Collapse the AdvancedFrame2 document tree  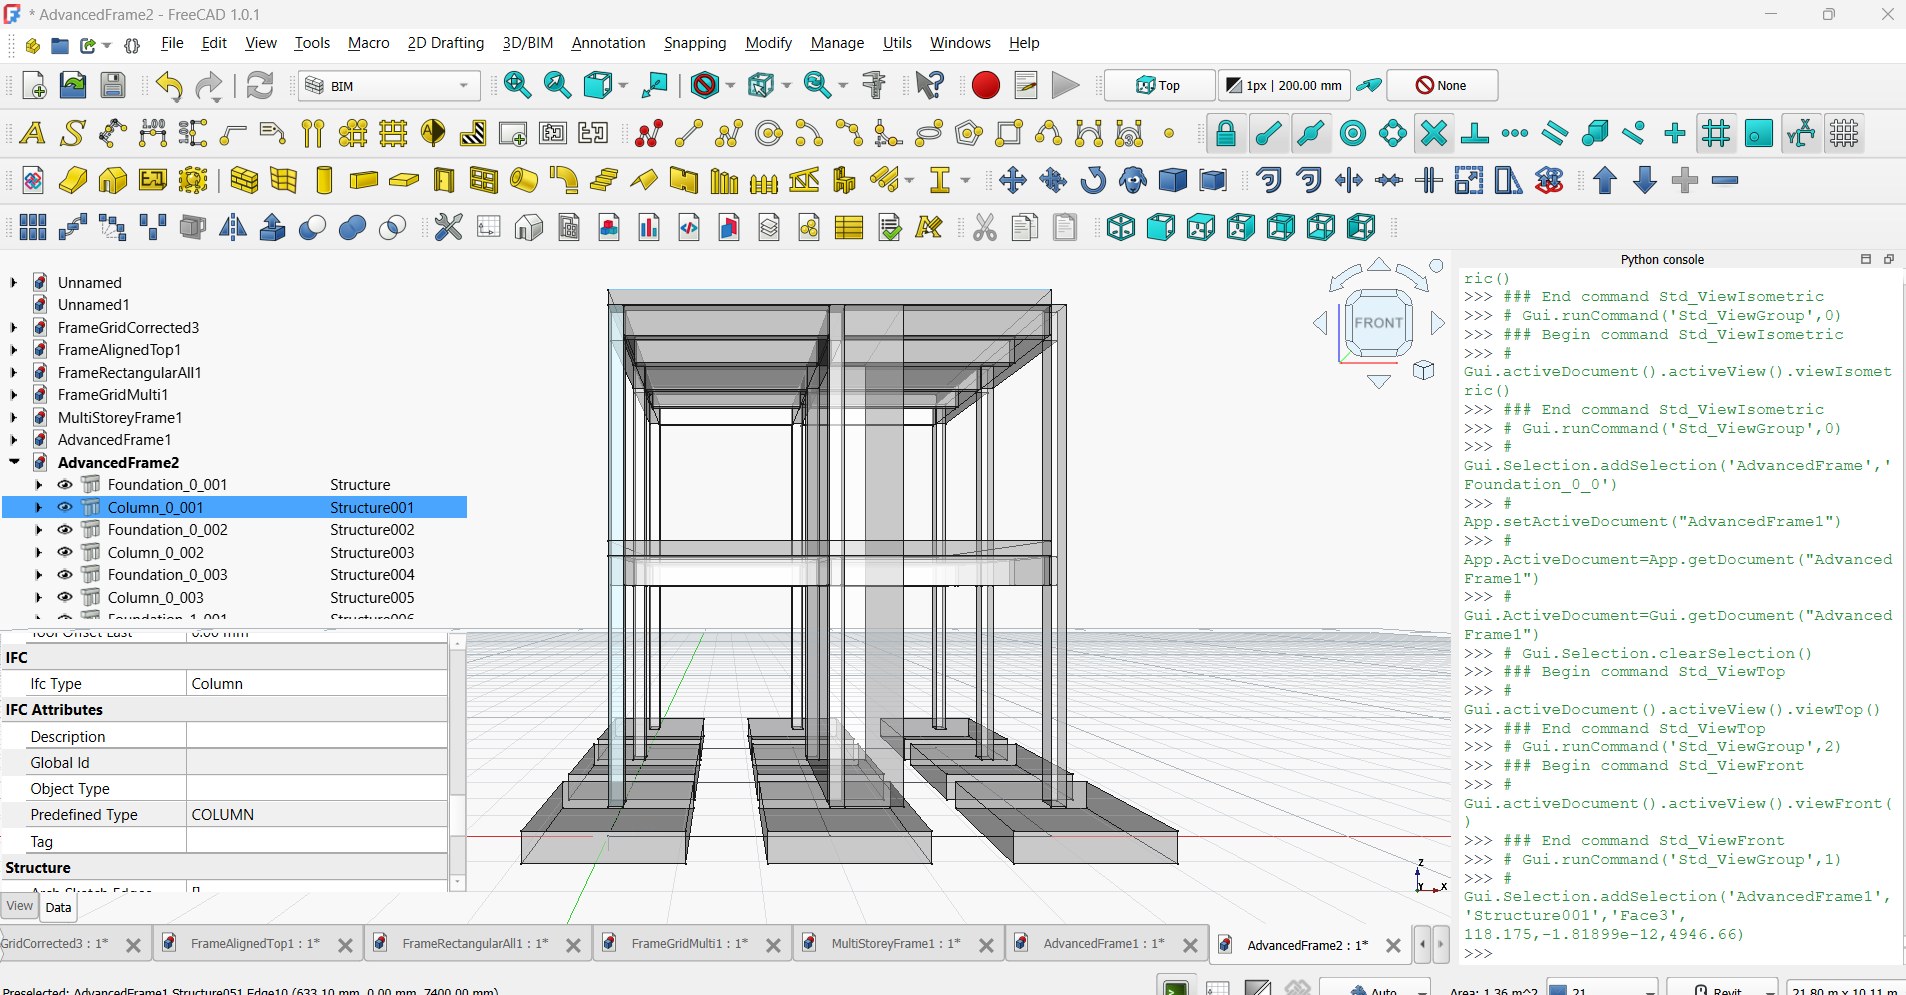(14, 462)
